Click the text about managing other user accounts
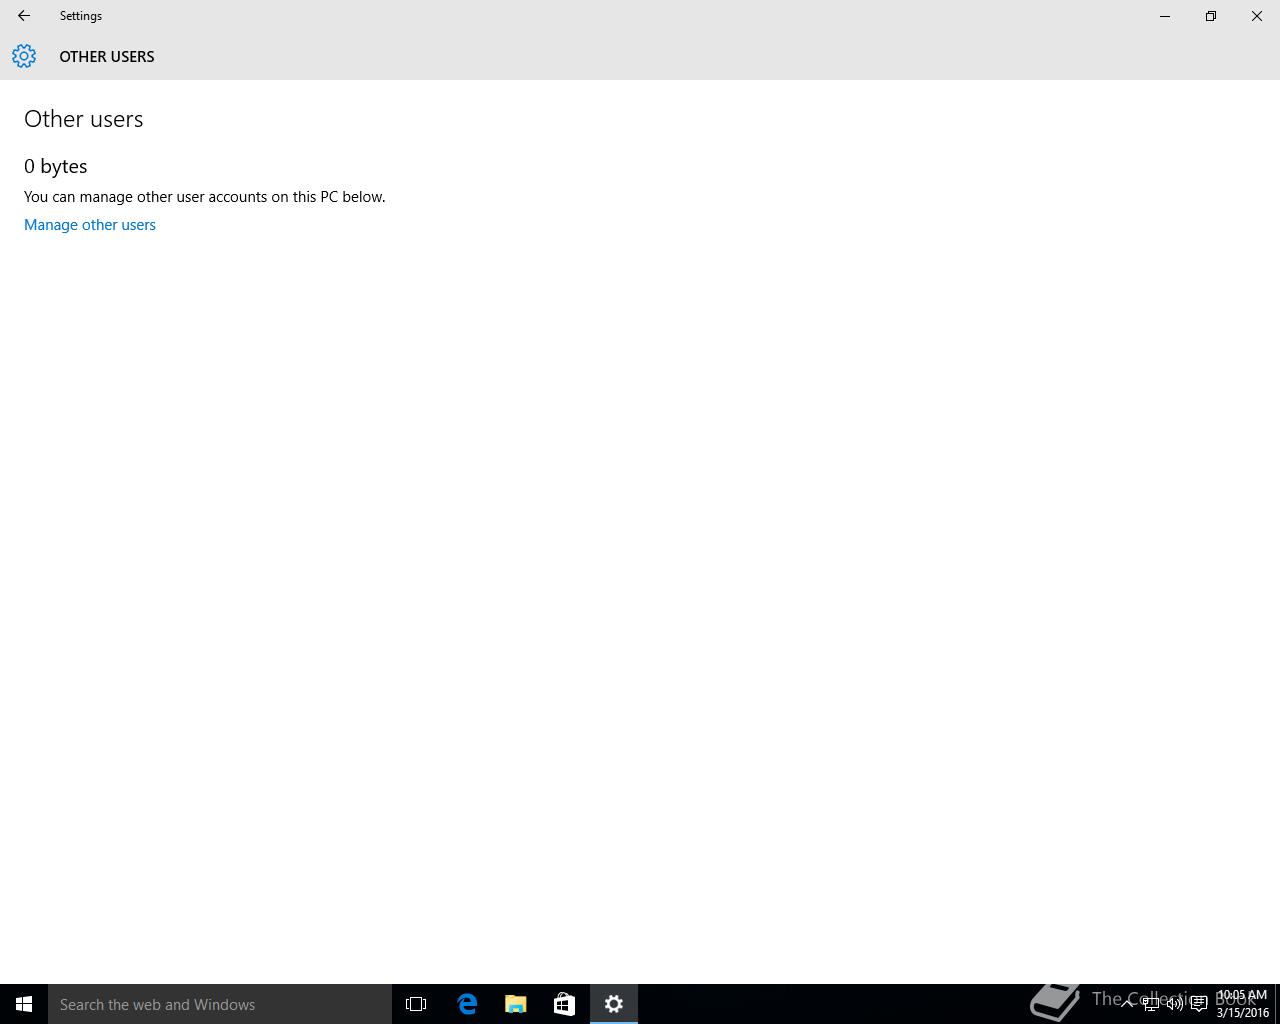The width and height of the screenshot is (1280, 1024). point(205,197)
